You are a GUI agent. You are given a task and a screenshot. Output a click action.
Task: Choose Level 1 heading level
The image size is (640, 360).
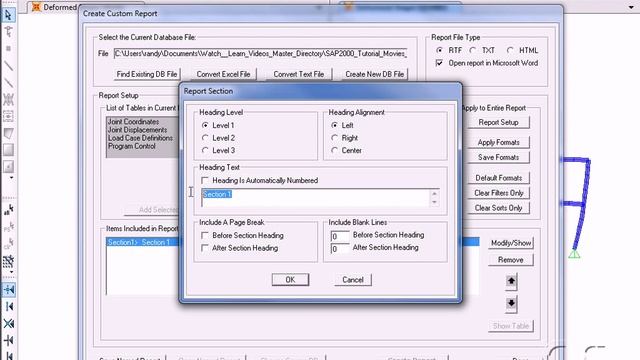point(205,125)
